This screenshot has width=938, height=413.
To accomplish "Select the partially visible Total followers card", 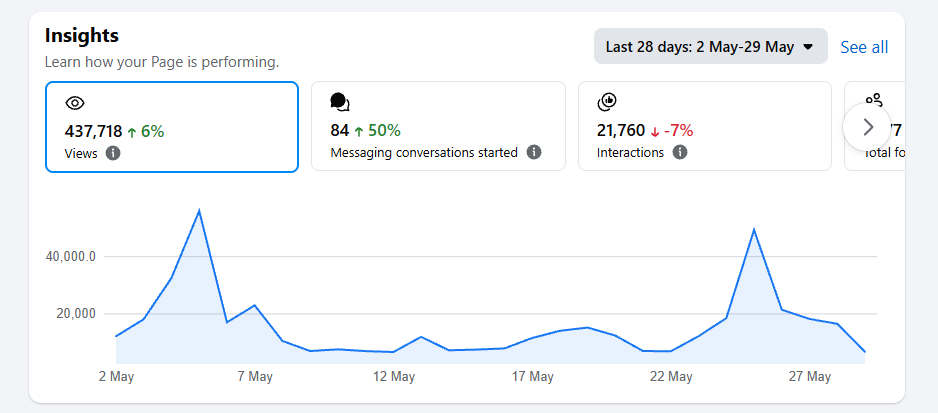I will coord(875,126).
